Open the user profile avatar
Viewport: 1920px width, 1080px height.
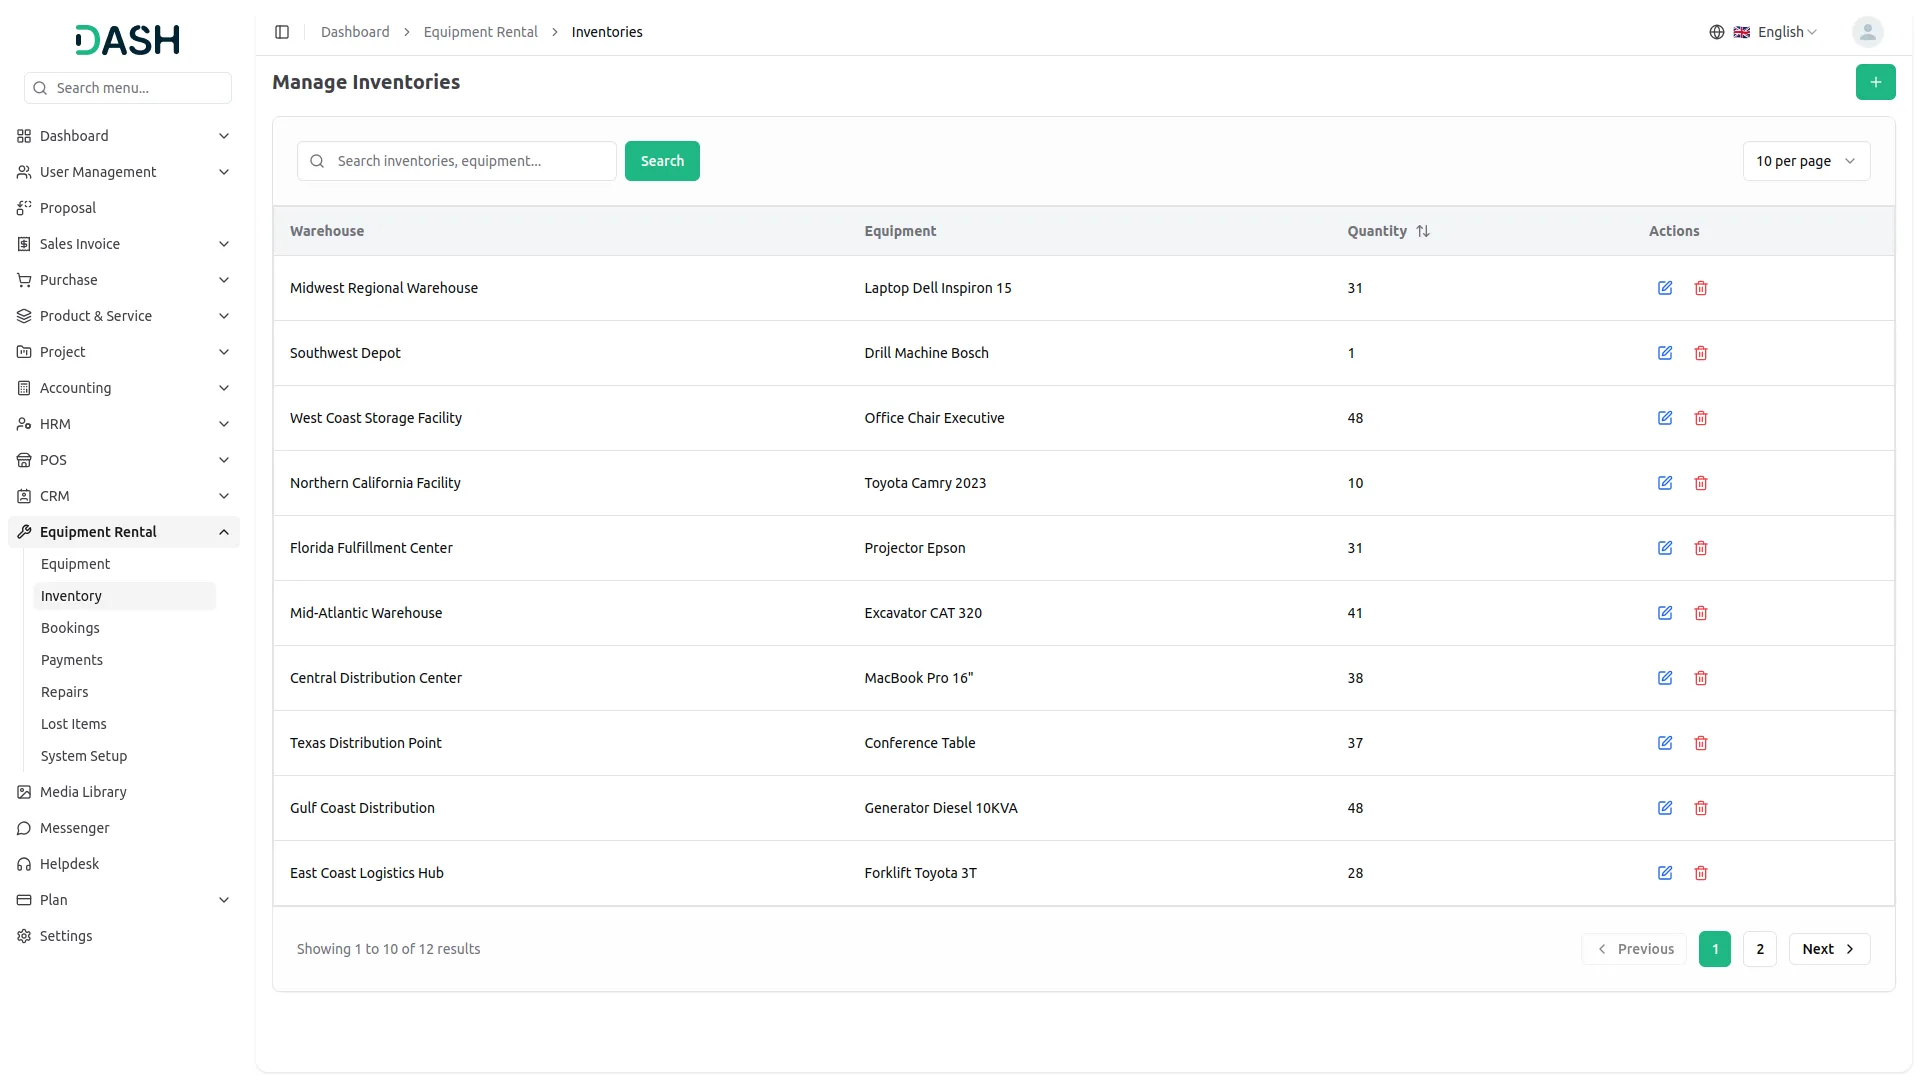(1867, 32)
